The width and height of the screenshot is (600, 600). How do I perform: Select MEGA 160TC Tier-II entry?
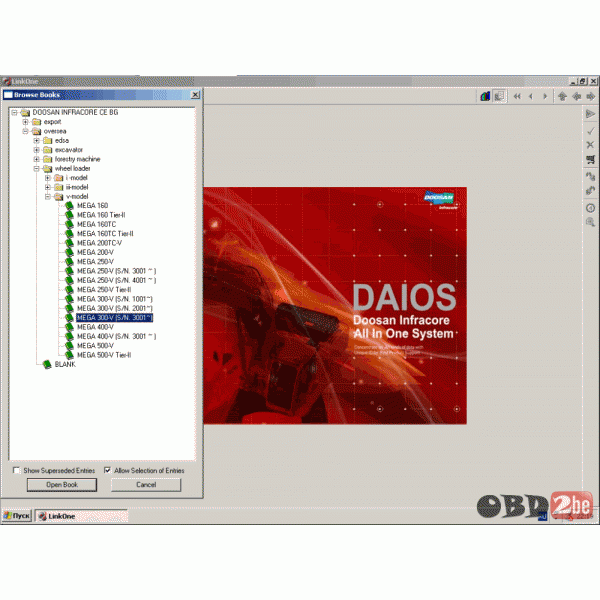105,234
